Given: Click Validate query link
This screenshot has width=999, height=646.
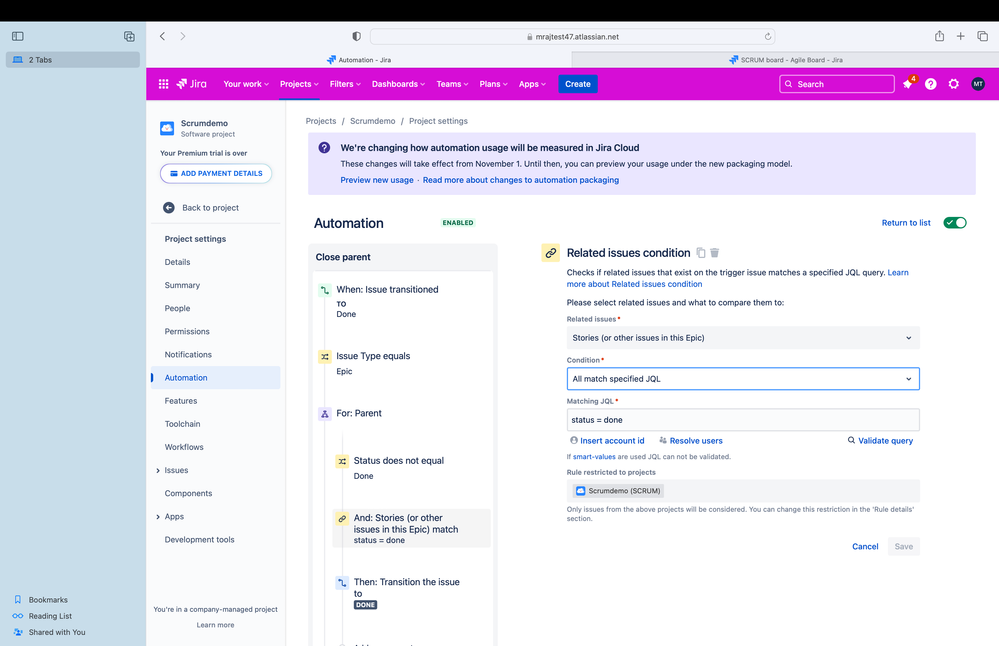Looking at the screenshot, I should click(880, 441).
